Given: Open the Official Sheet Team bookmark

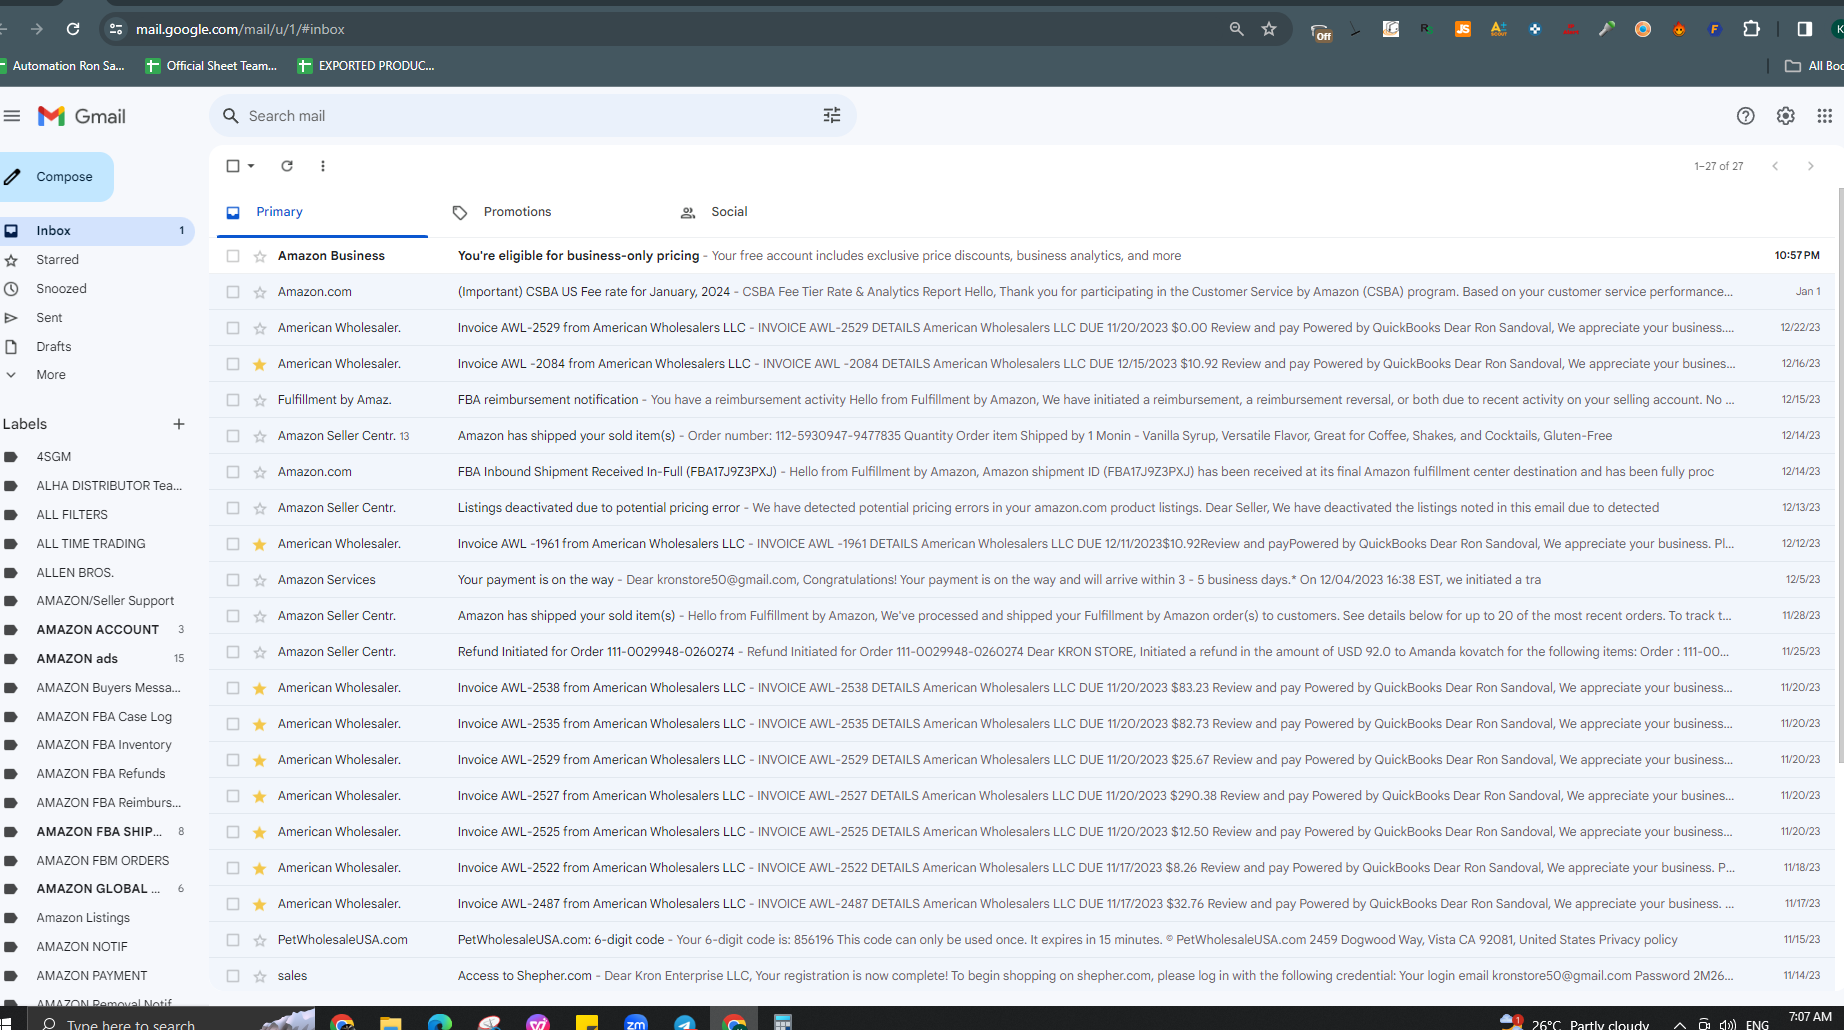Looking at the screenshot, I should [211, 66].
